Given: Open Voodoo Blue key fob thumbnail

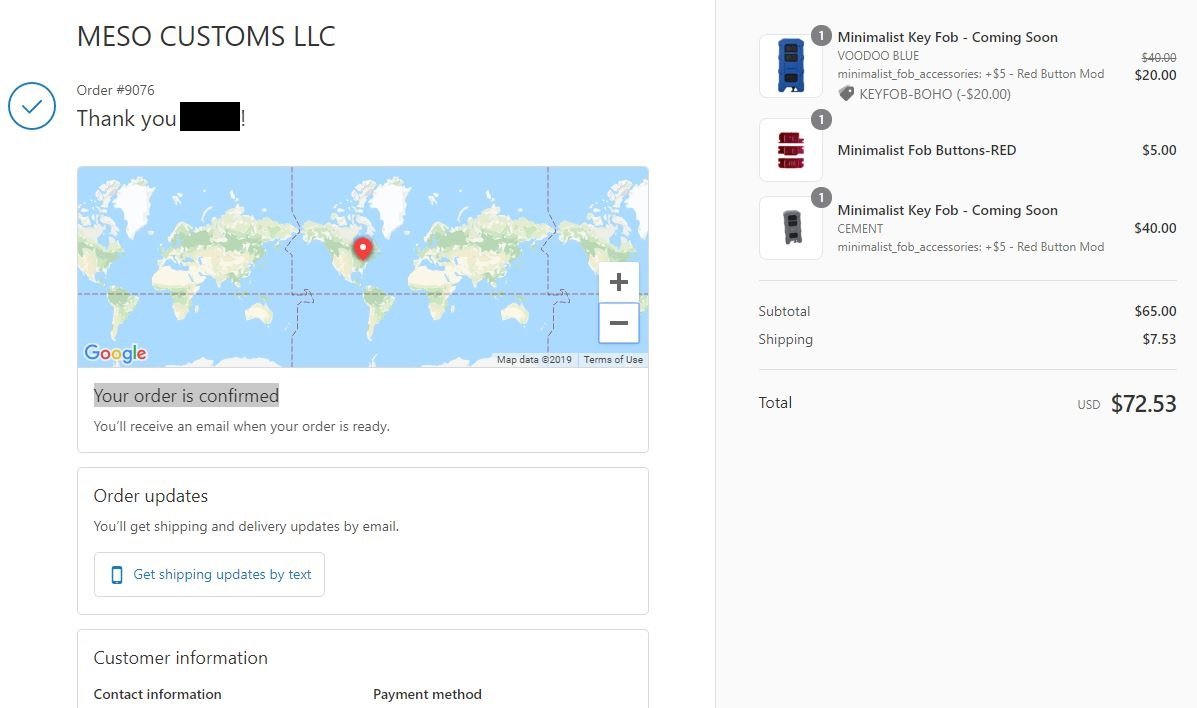Looking at the screenshot, I should tap(791, 66).
